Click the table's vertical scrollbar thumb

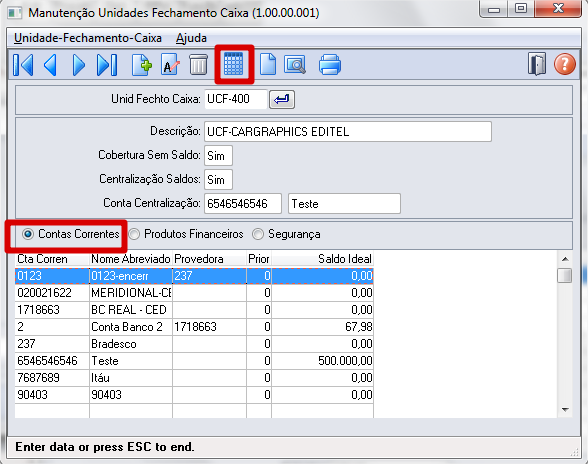coord(564,275)
